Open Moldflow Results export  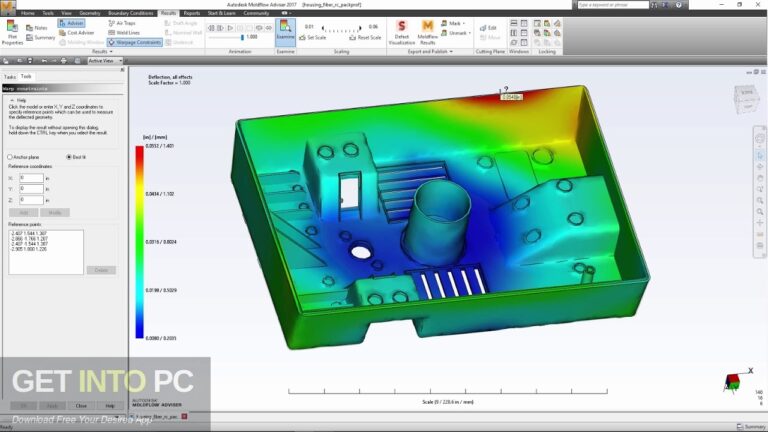(428, 33)
